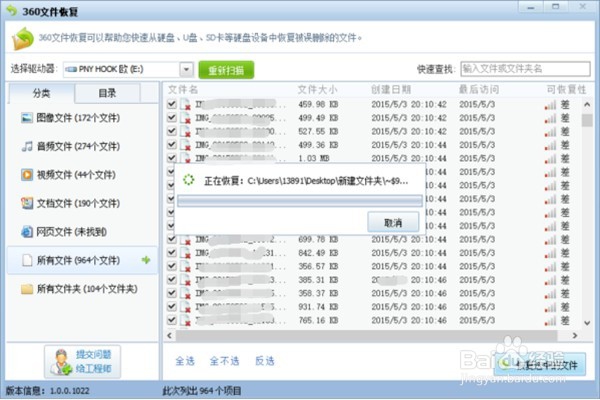Click file icon of 699.78 KB row
This screenshot has height=400, width=600.
coord(186,240)
